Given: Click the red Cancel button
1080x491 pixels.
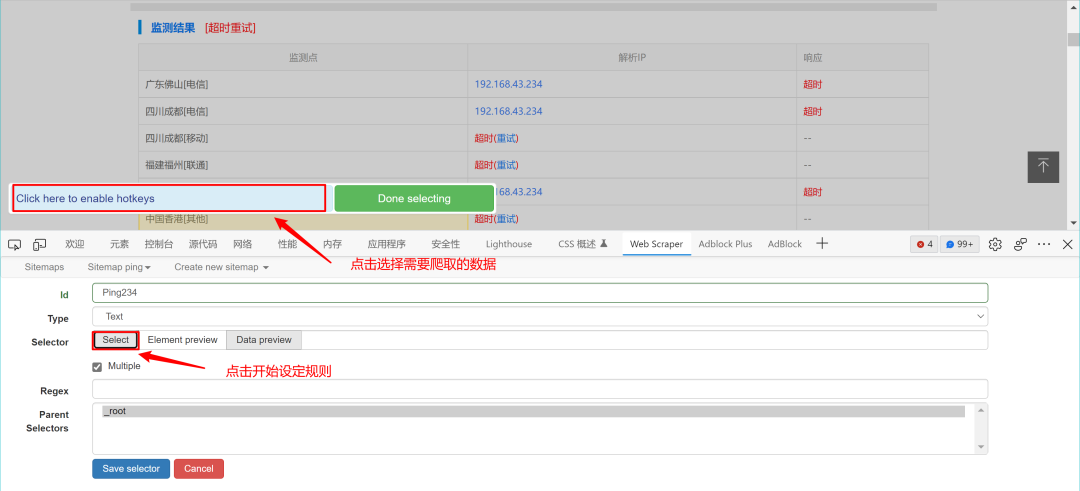Looking at the screenshot, I should pos(199,468).
